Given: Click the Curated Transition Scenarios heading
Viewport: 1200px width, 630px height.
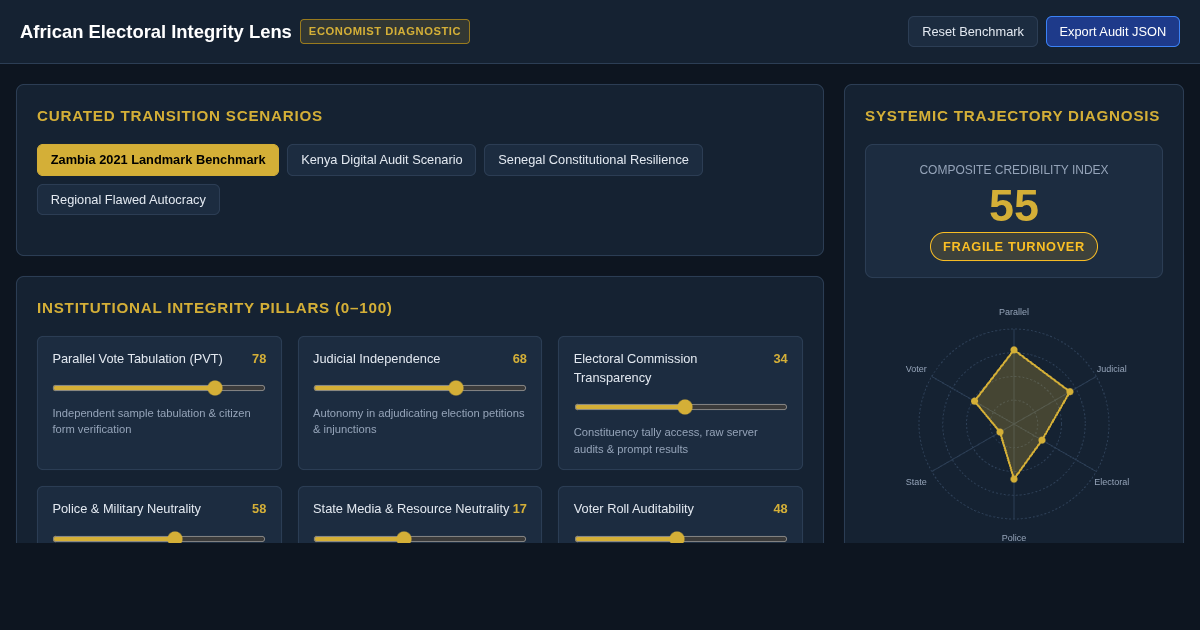Looking at the screenshot, I should pyautogui.click(x=180, y=116).
